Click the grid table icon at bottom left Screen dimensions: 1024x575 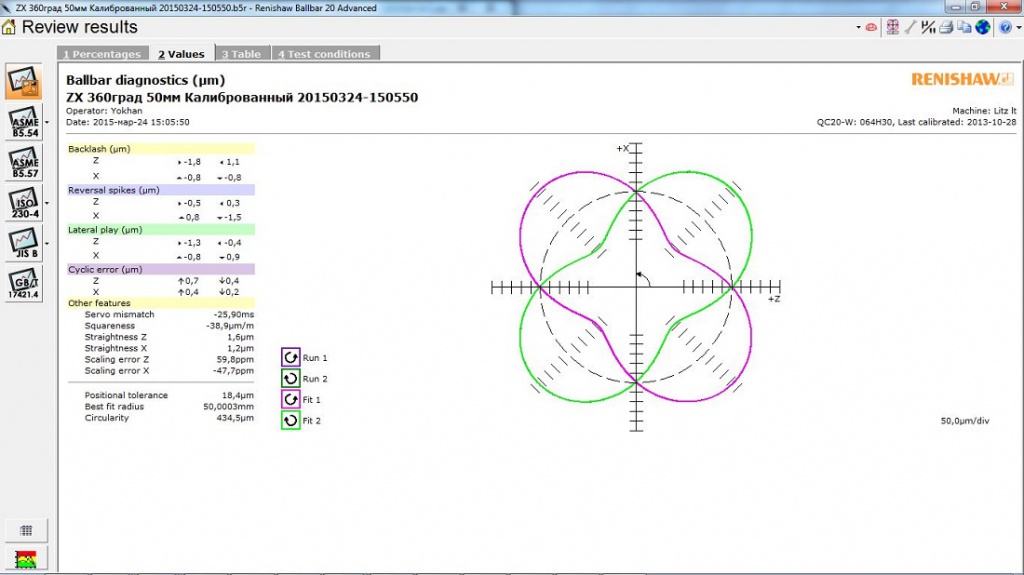pyautogui.click(x=26, y=530)
